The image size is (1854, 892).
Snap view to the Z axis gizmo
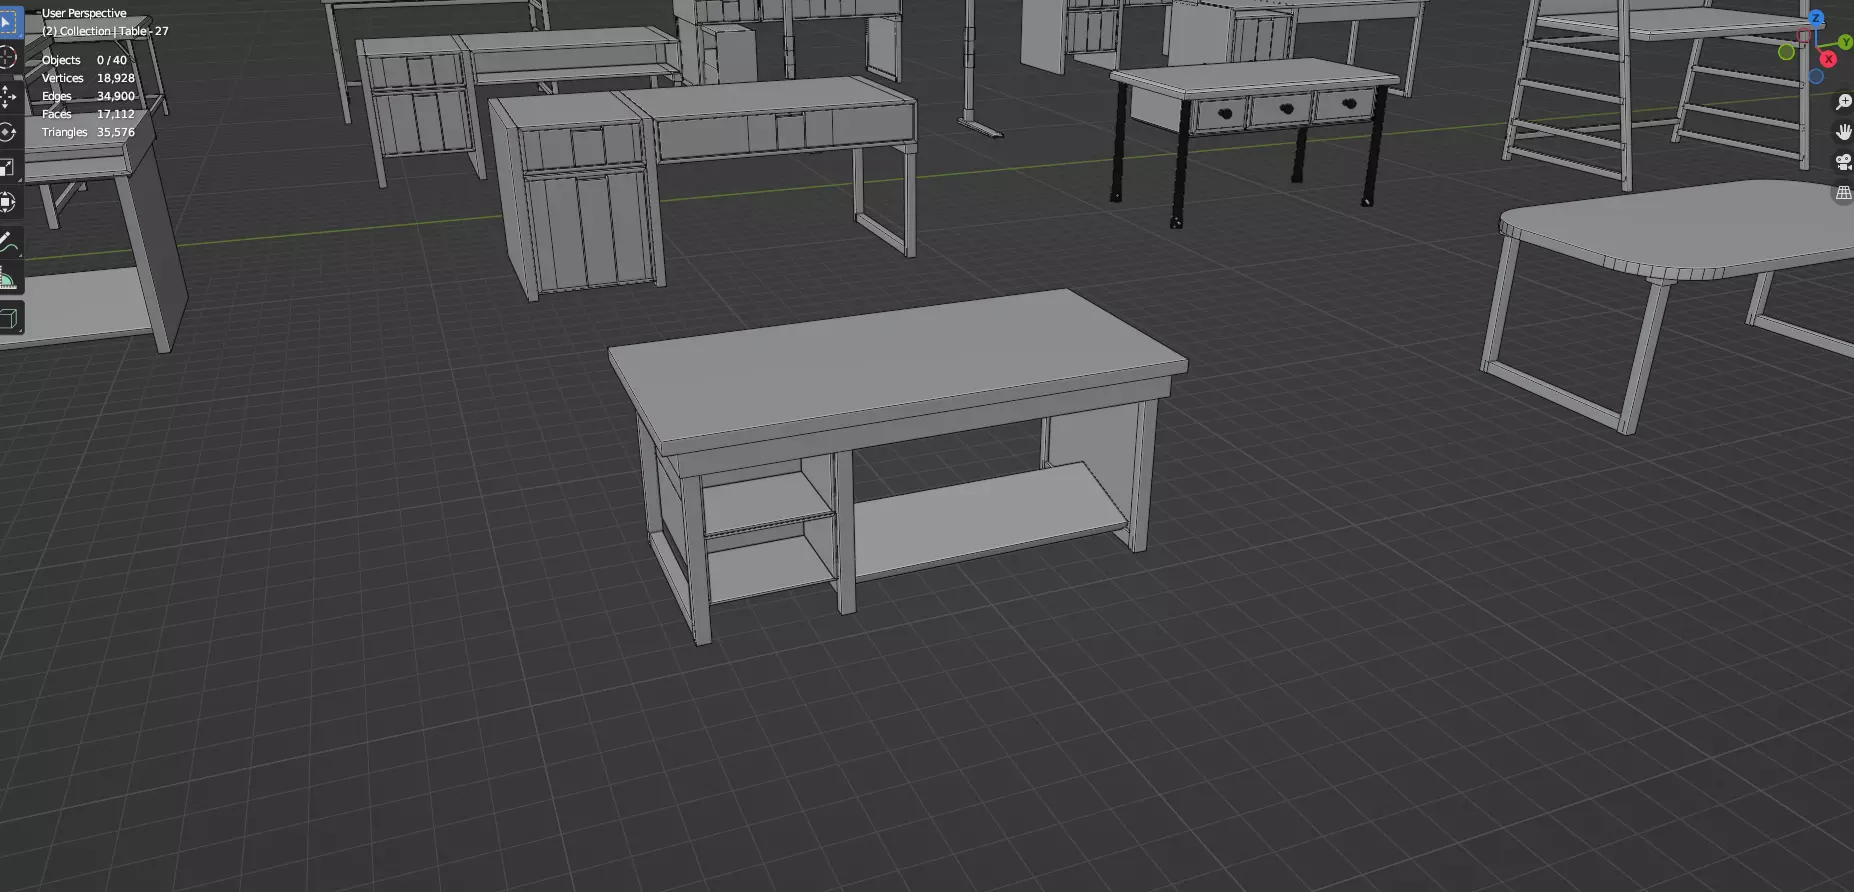coord(1816,18)
